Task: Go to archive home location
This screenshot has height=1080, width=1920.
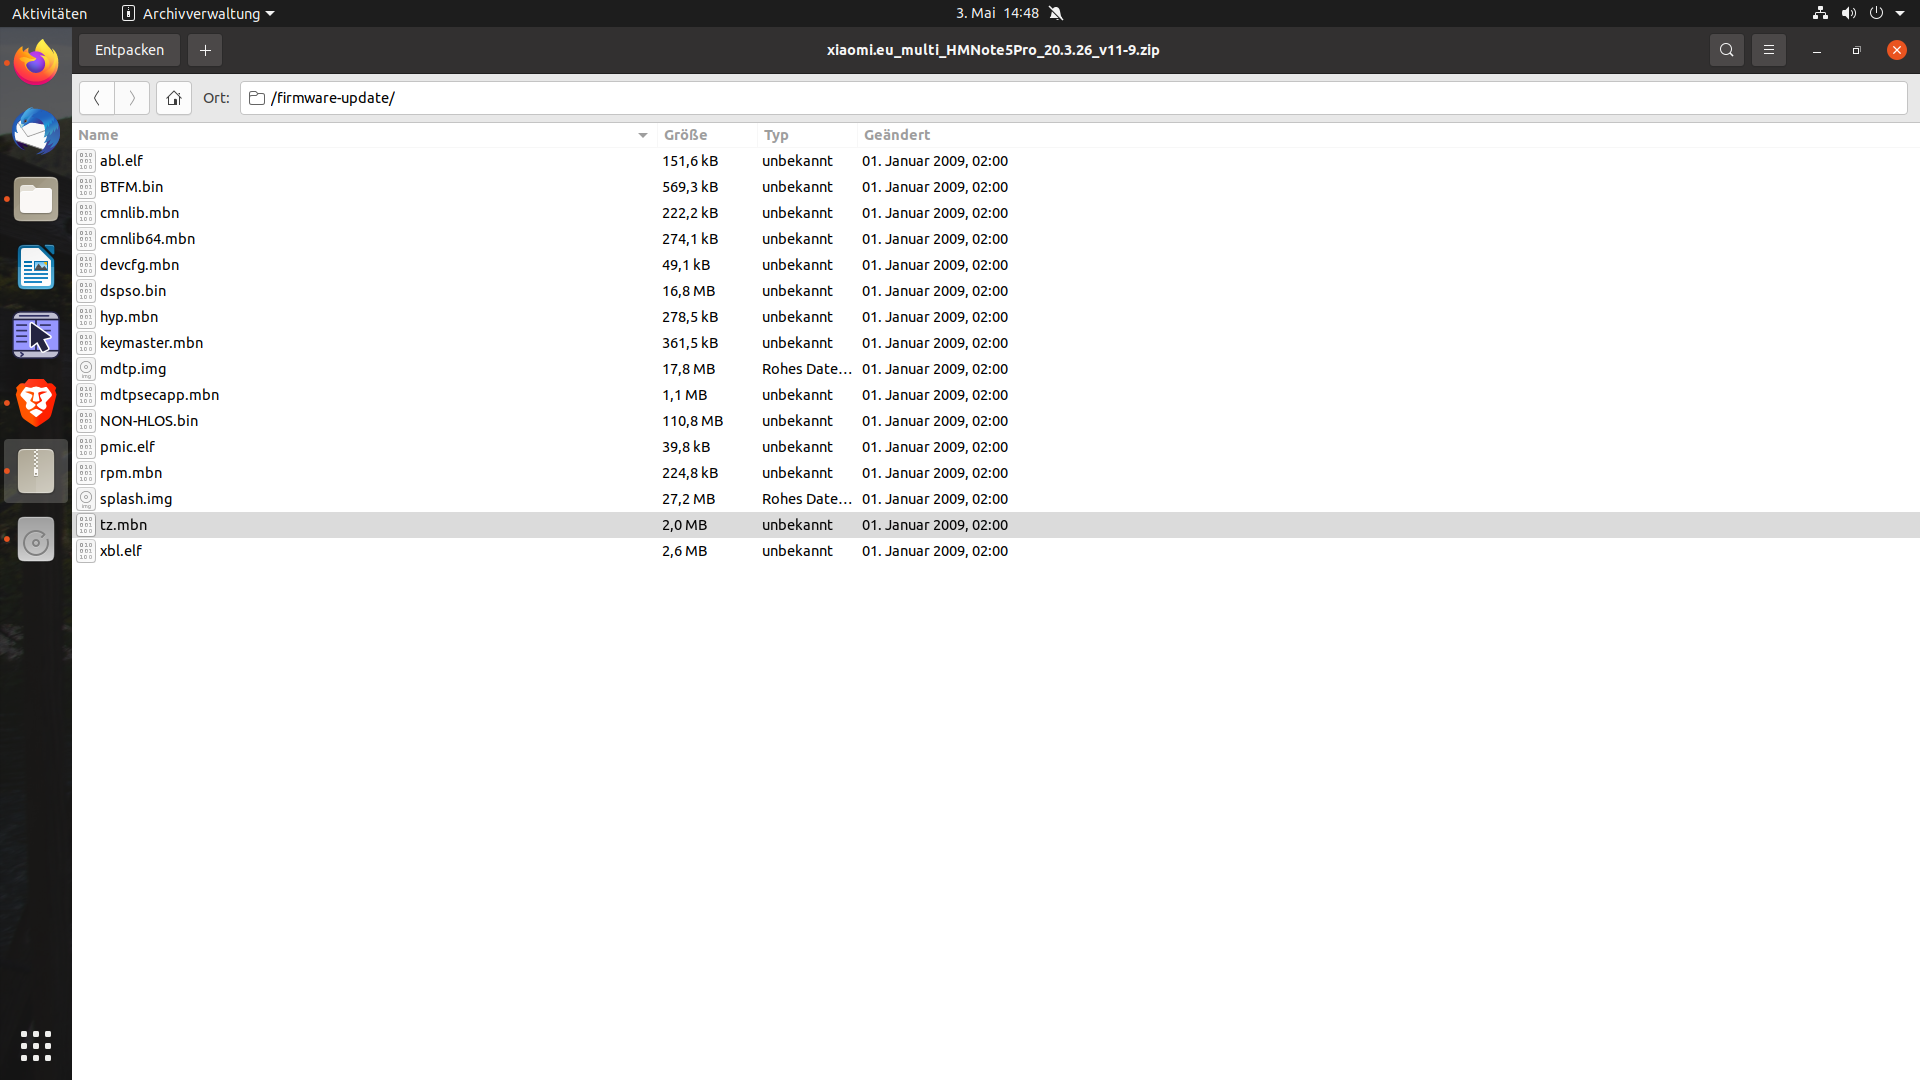Action: (174, 98)
